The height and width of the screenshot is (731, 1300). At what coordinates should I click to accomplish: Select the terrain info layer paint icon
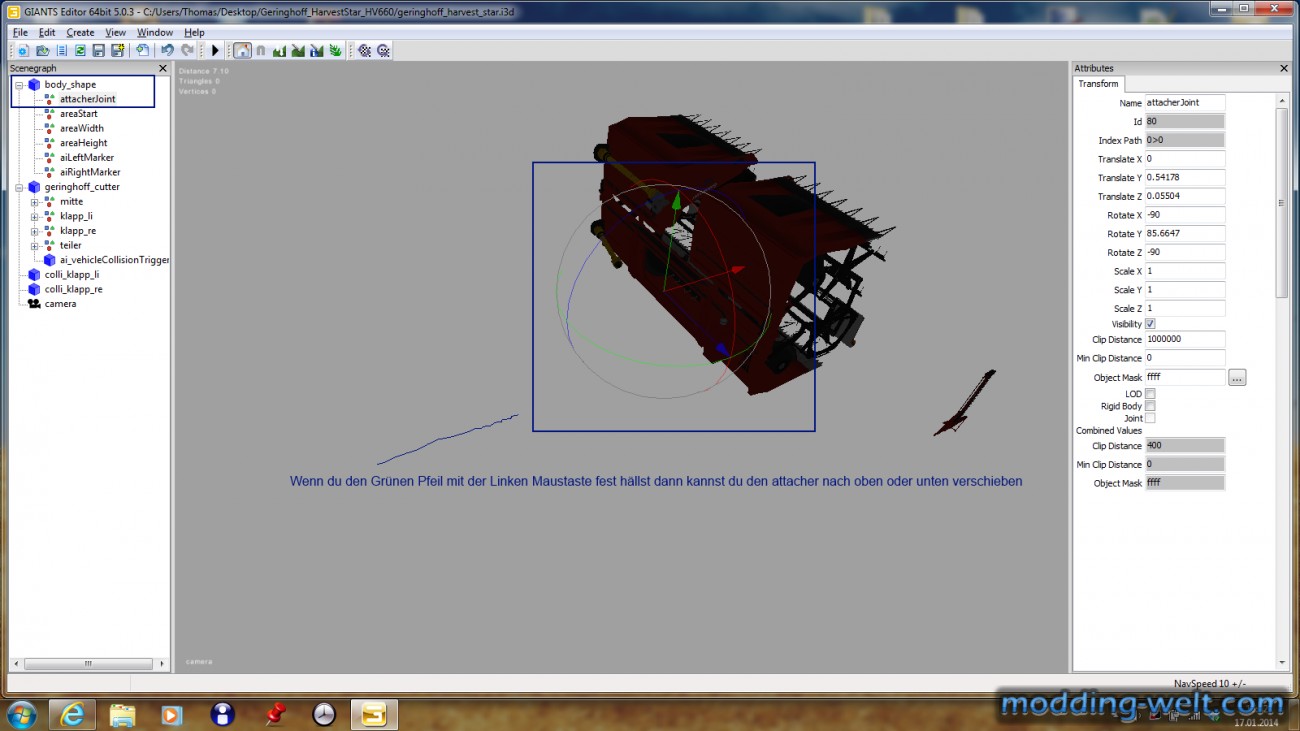[x=317, y=50]
